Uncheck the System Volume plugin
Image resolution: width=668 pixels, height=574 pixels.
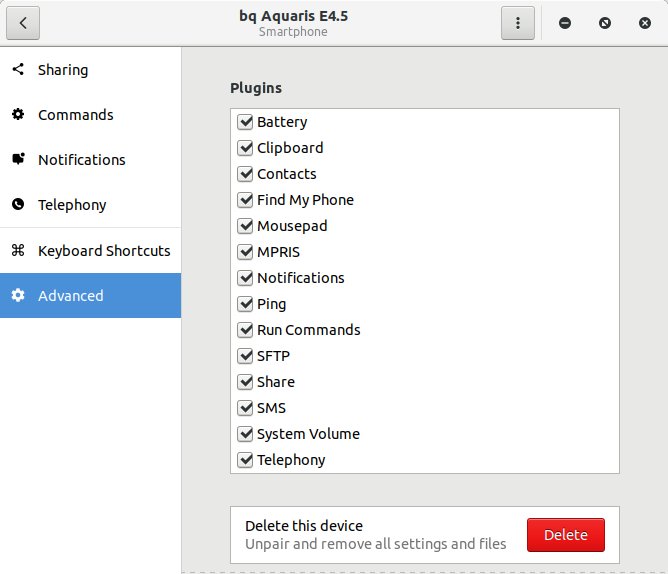point(245,434)
